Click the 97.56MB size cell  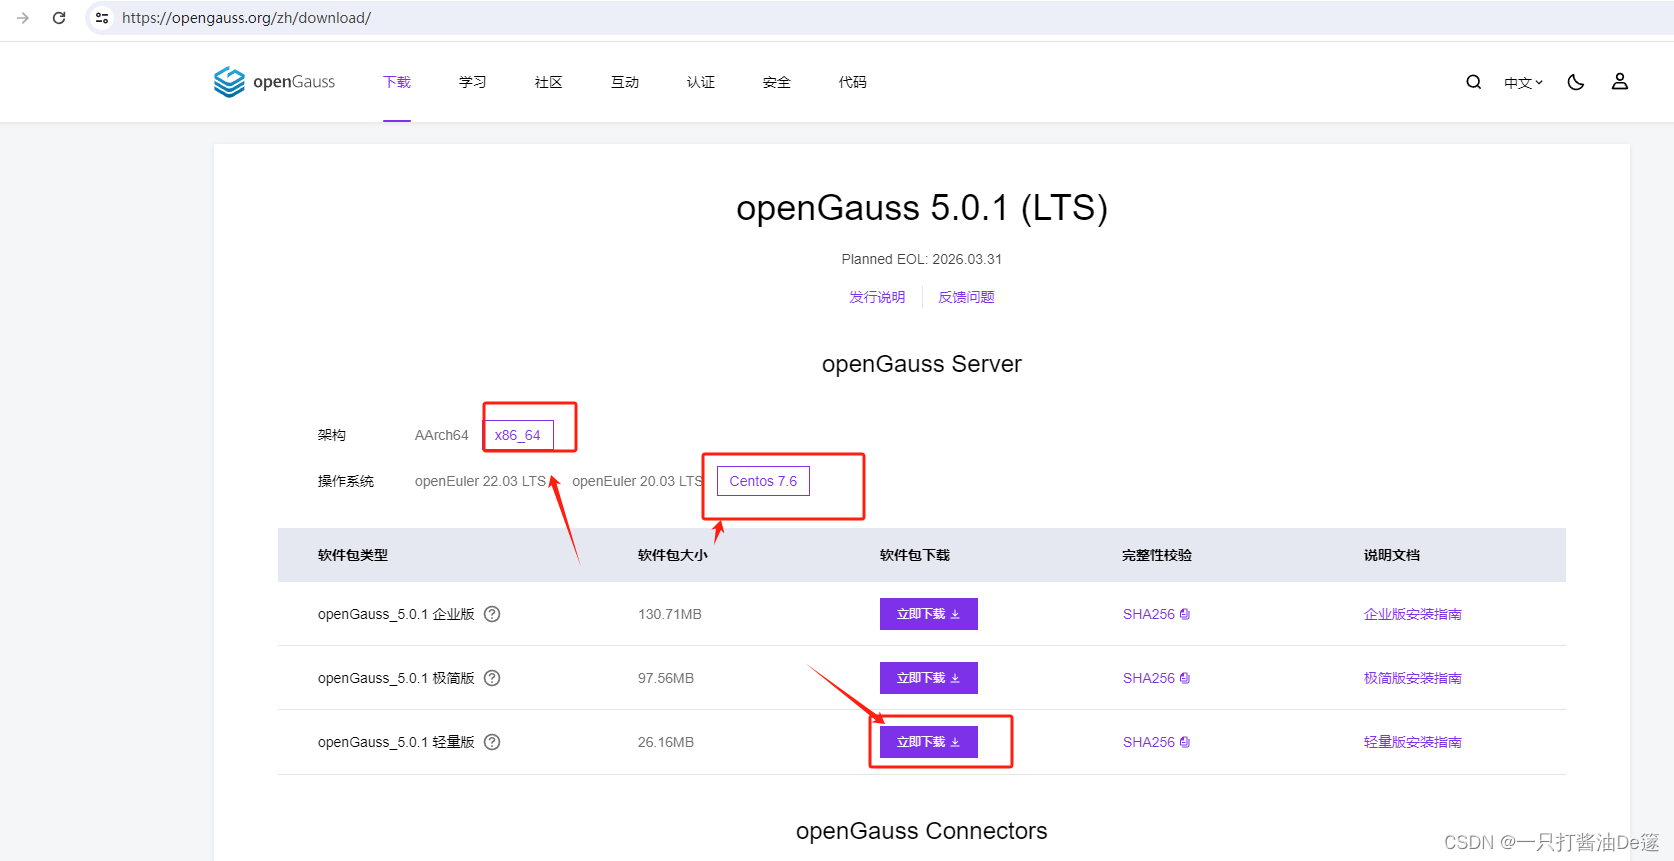click(666, 678)
